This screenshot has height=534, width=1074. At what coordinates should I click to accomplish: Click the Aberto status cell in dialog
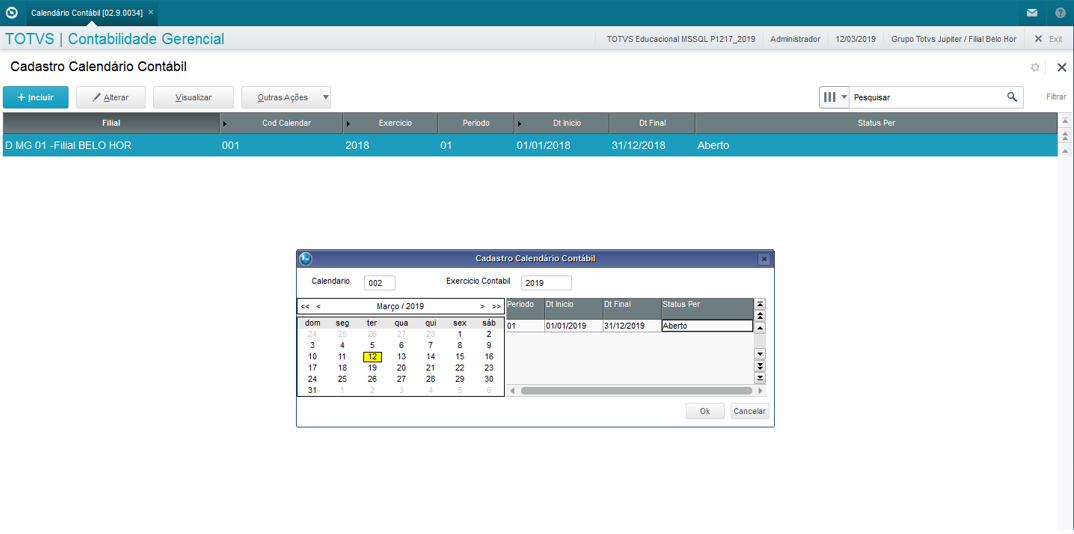[x=707, y=326]
